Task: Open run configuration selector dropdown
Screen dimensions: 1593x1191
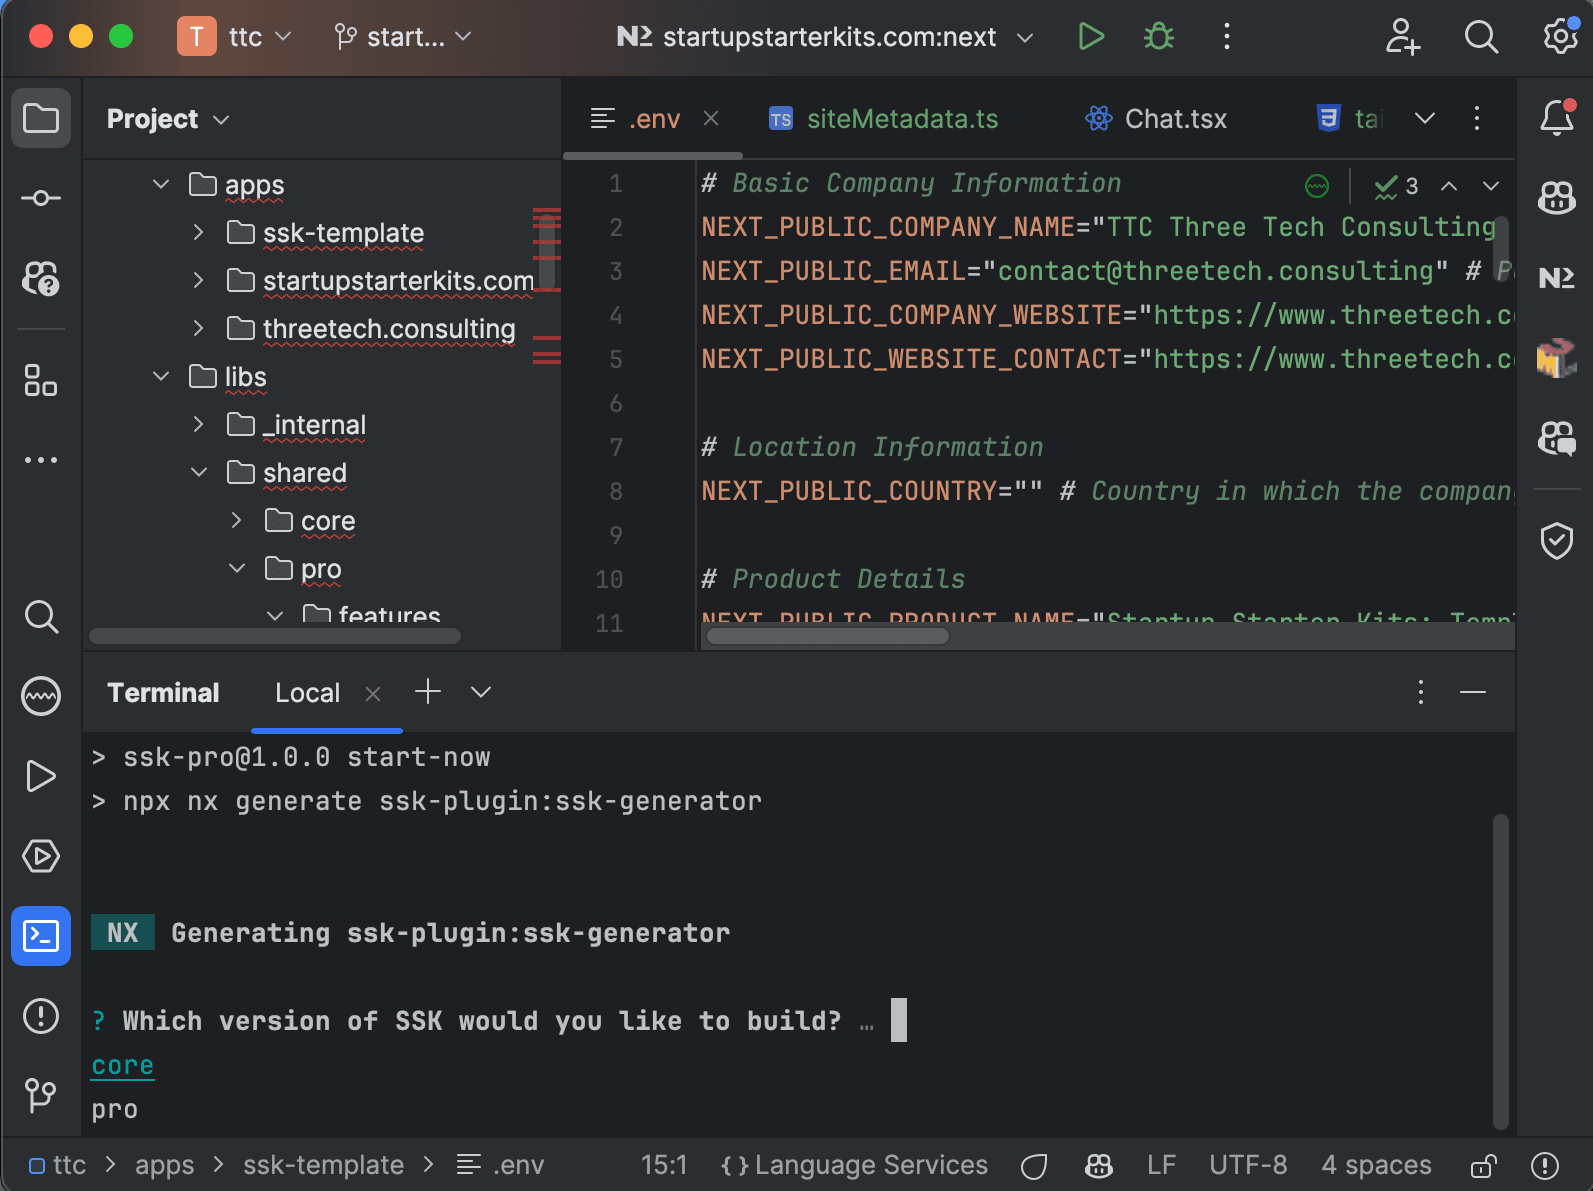Action: tap(825, 37)
